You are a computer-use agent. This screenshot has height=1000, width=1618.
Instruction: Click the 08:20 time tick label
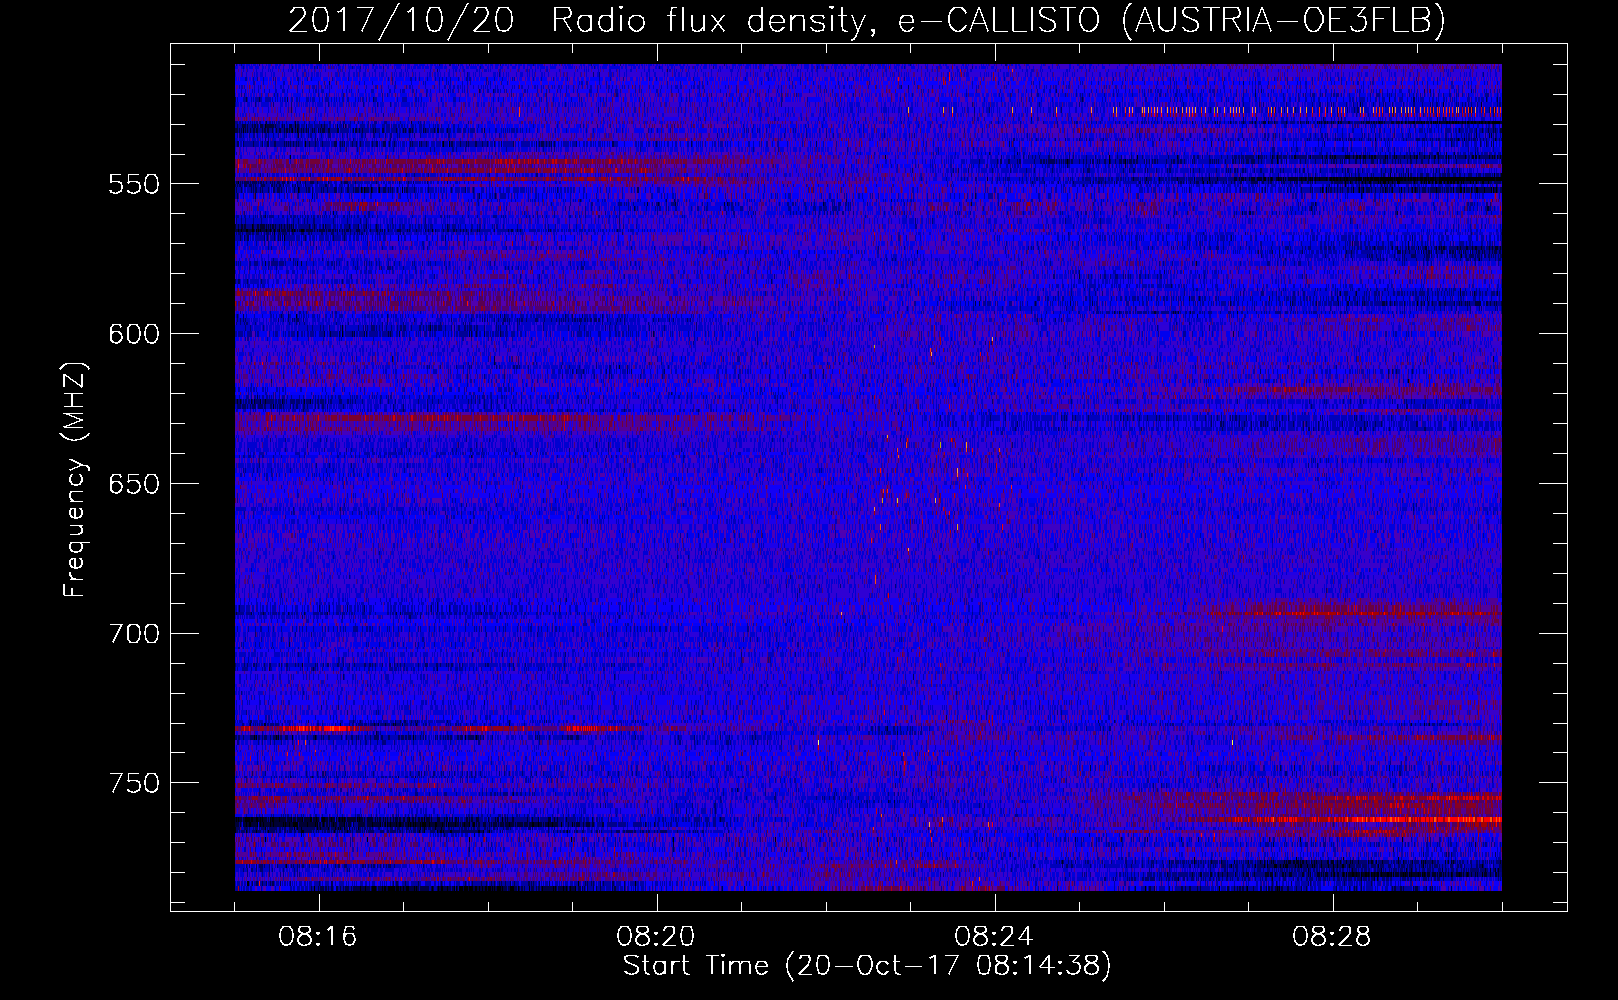[656, 937]
